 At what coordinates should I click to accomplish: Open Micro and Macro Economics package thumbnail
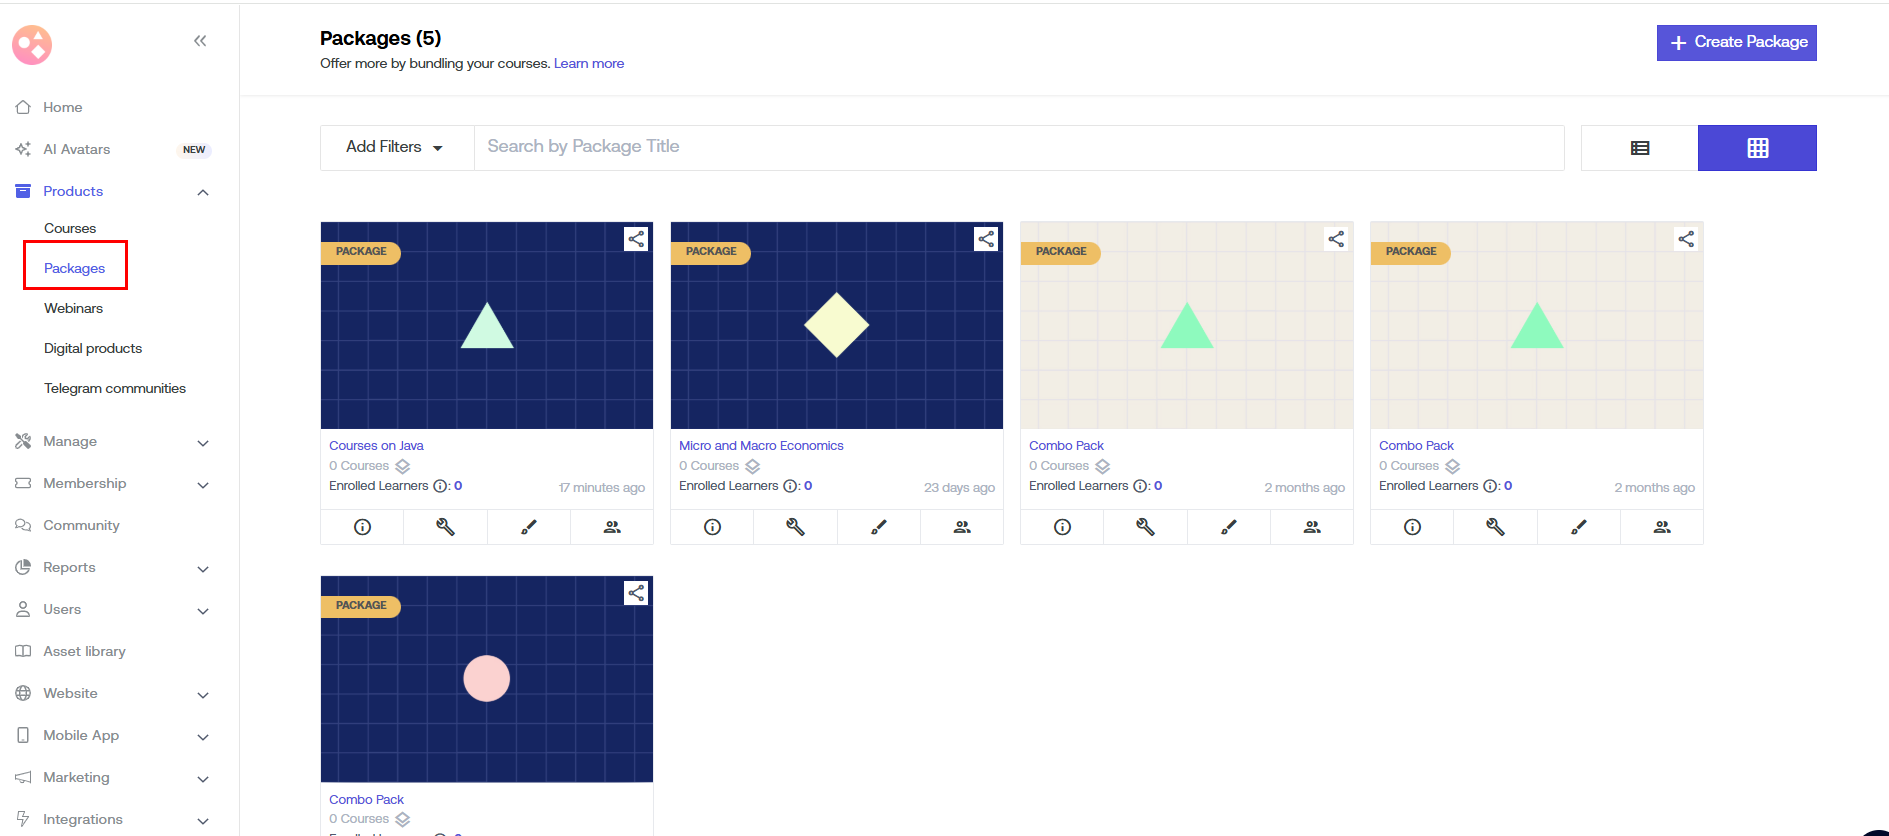pos(836,325)
